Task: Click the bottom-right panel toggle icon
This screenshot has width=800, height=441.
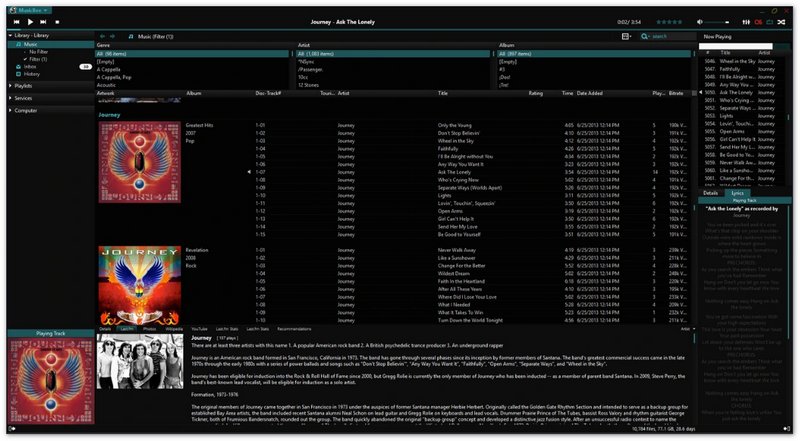Action: pyautogui.click(x=786, y=429)
